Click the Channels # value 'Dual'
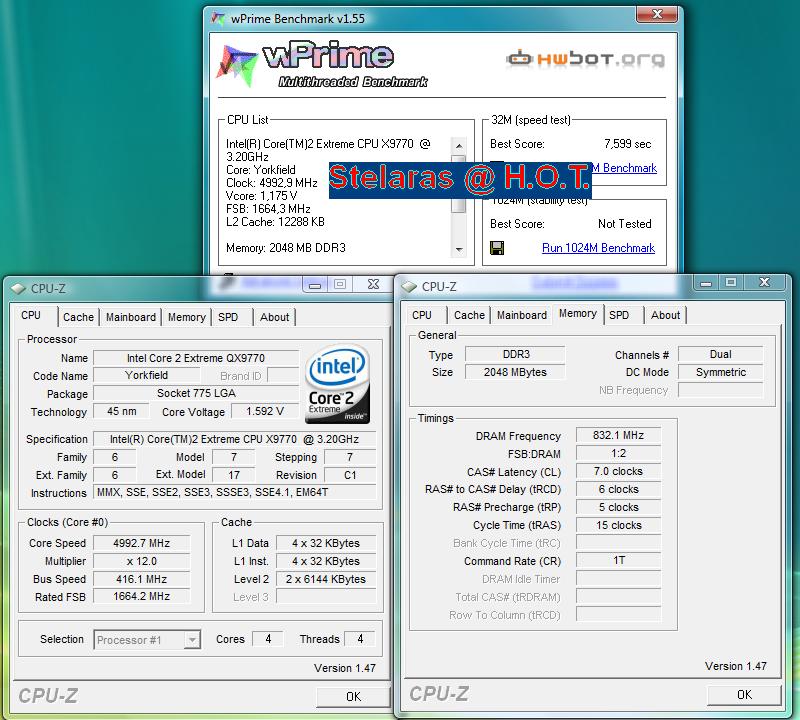The width and height of the screenshot is (800, 720). coord(720,354)
